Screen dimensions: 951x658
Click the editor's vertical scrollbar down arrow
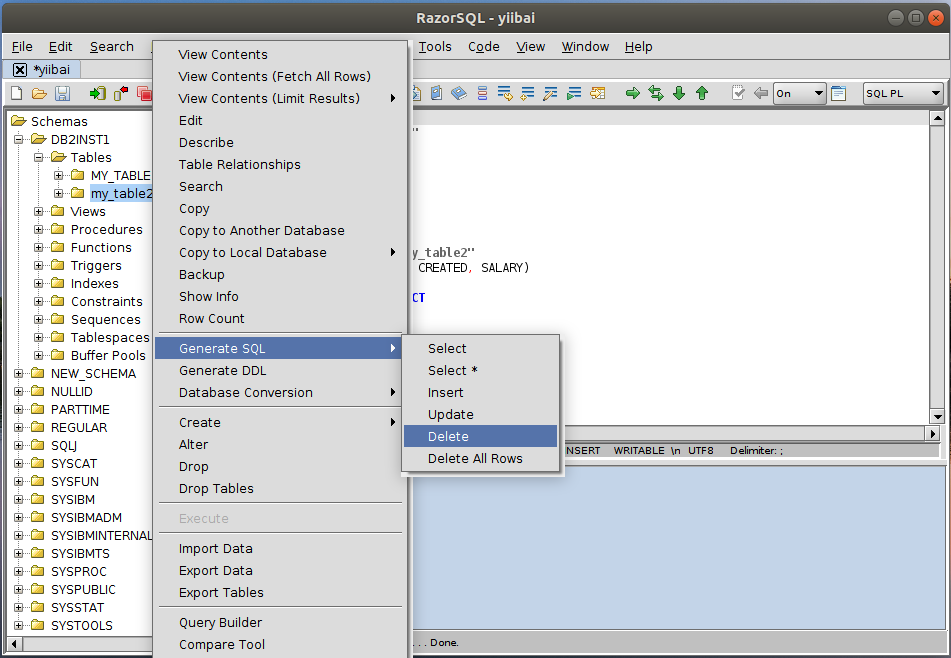pos(937,416)
